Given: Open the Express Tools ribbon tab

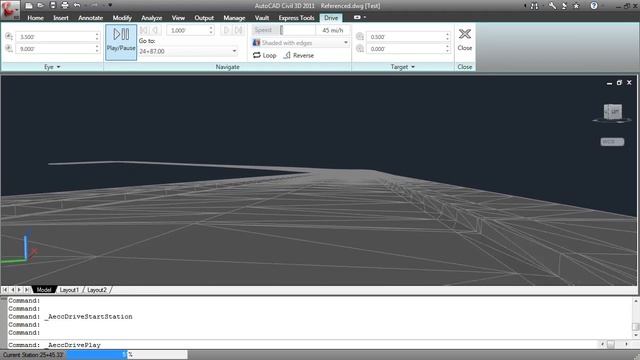Looking at the screenshot, I should click(x=296, y=18).
